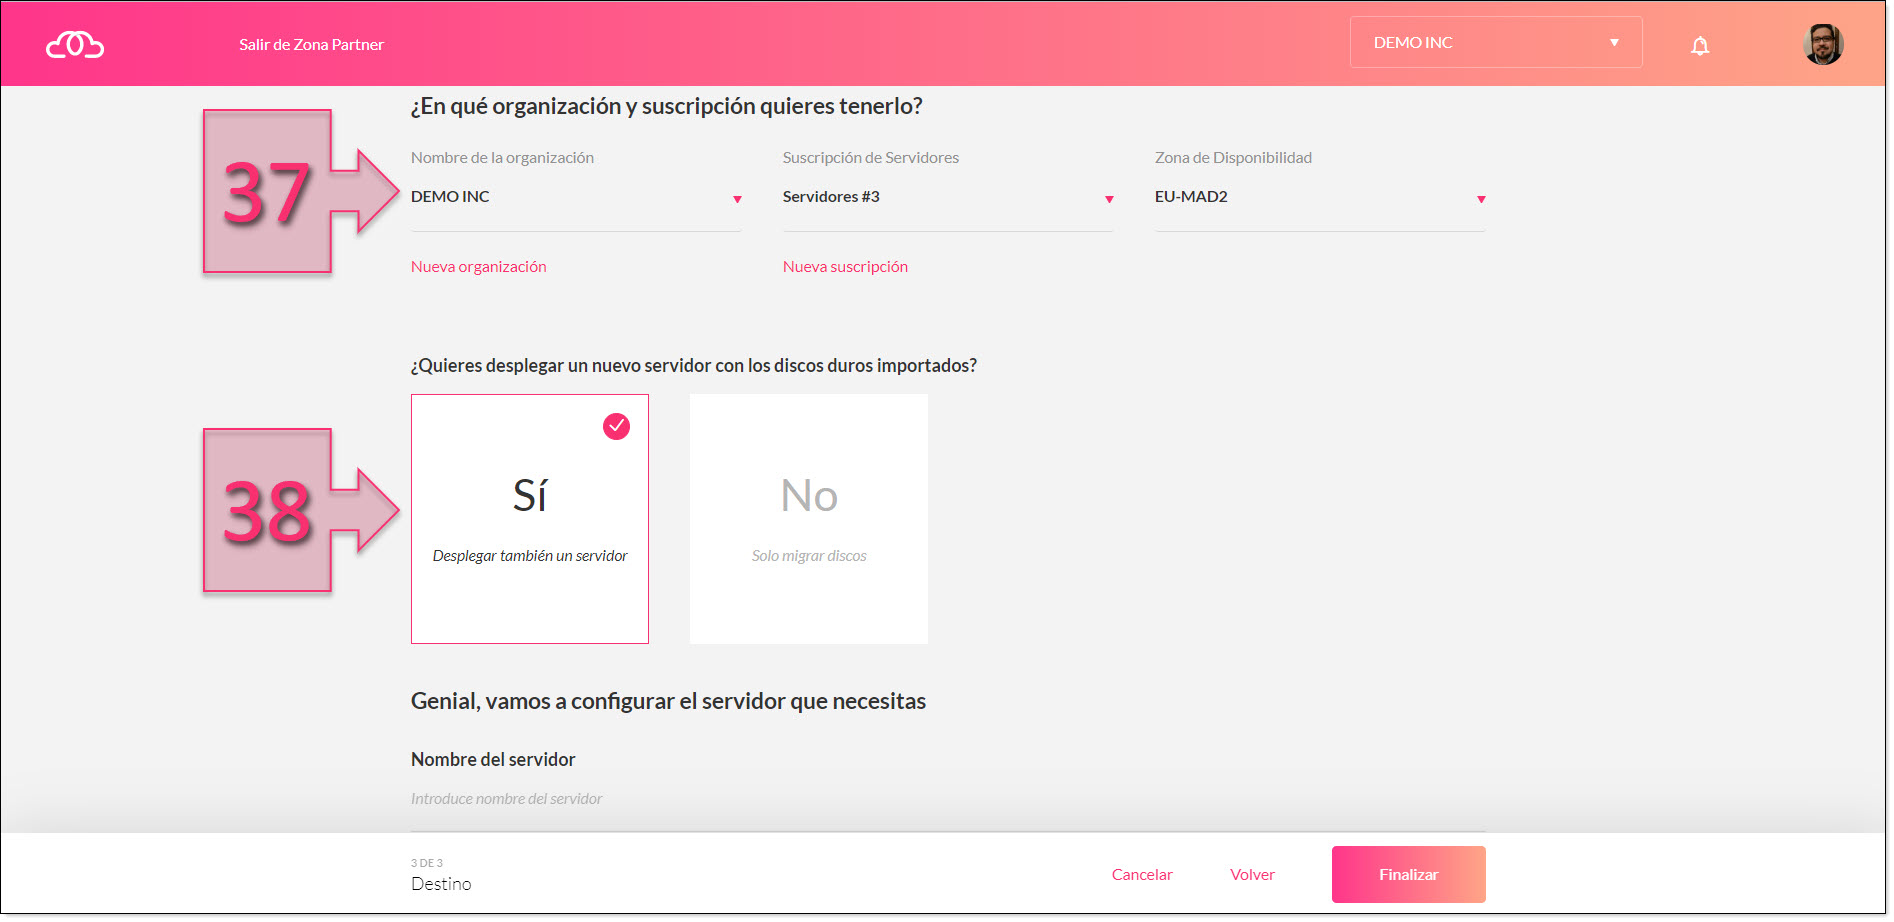This screenshot has width=1894, height=922.
Task: Click Volver to go back a step
Action: click(x=1252, y=874)
